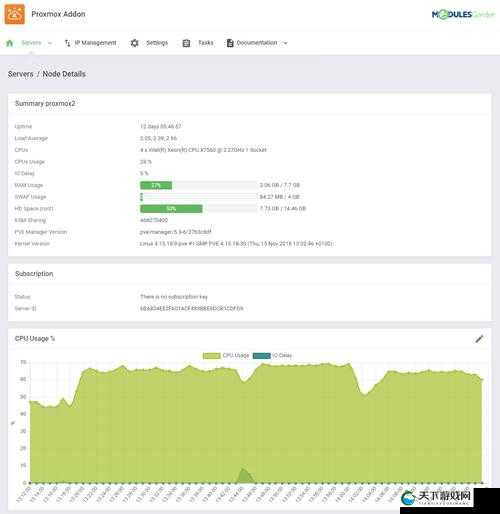Click the Summary proxmox2 heading
Screen dimensions: 500x514
[45, 104]
